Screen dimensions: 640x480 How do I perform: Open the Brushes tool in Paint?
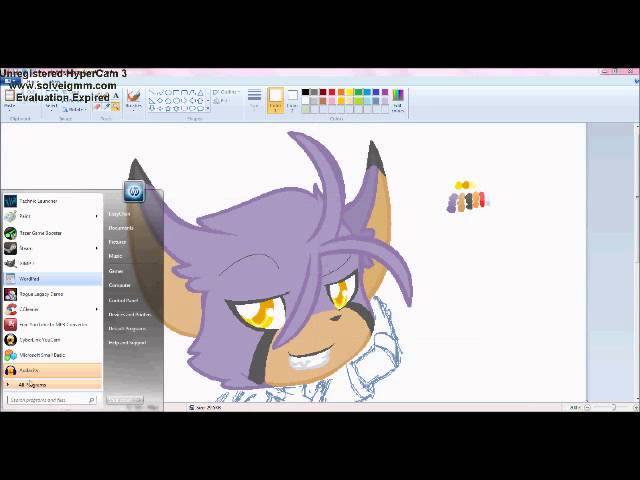click(x=133, y=100)
